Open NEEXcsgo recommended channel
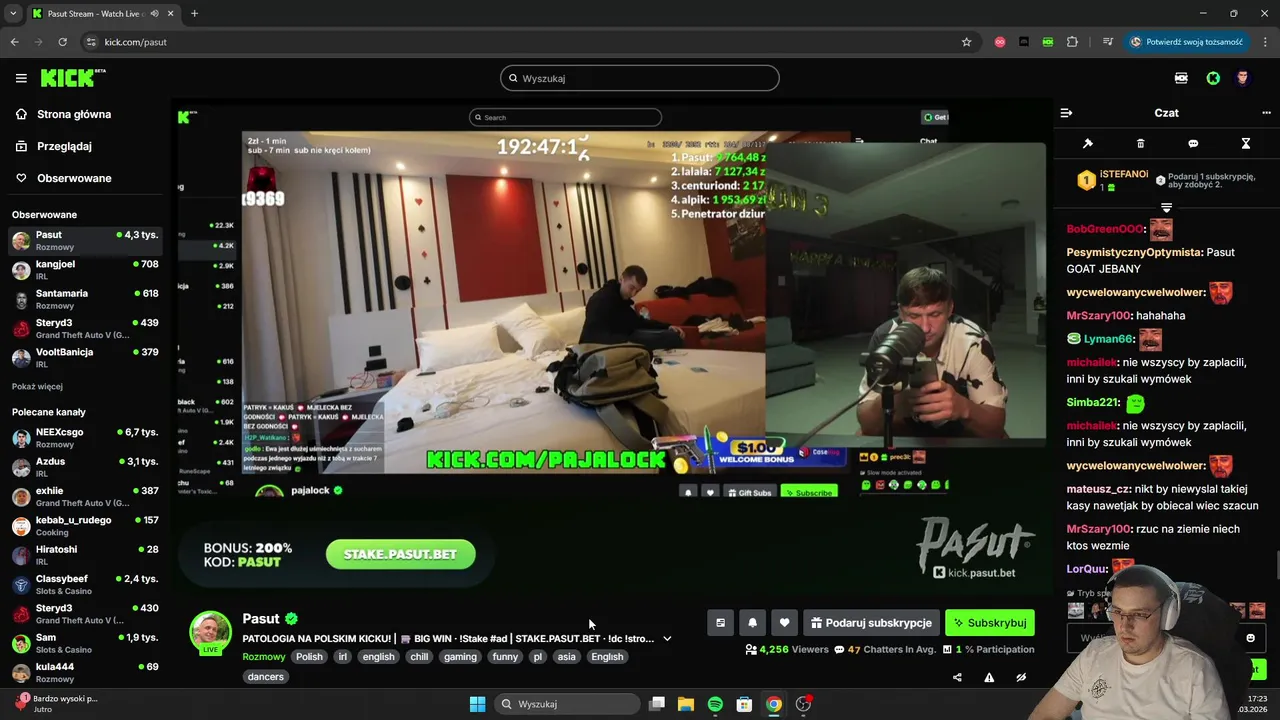The image size is (1280, 720). (85, 438)
